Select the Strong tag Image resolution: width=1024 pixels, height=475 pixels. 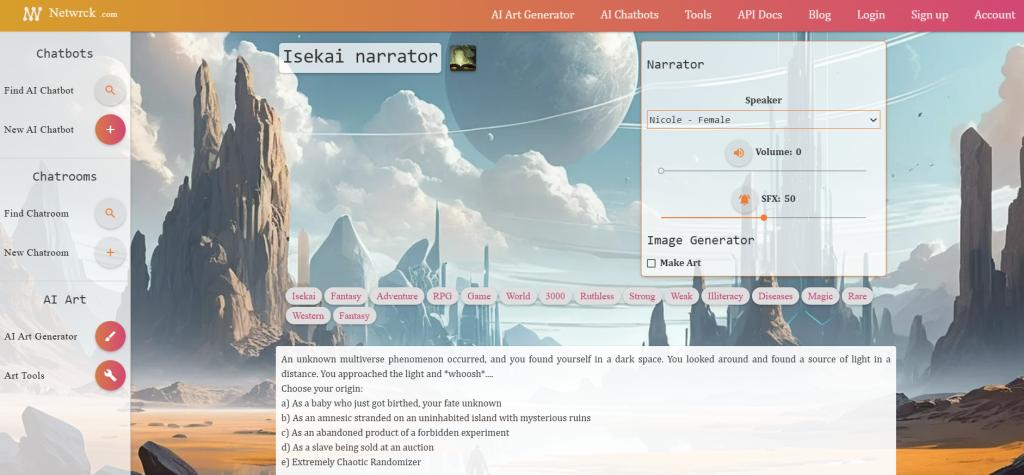pos(642,296)
